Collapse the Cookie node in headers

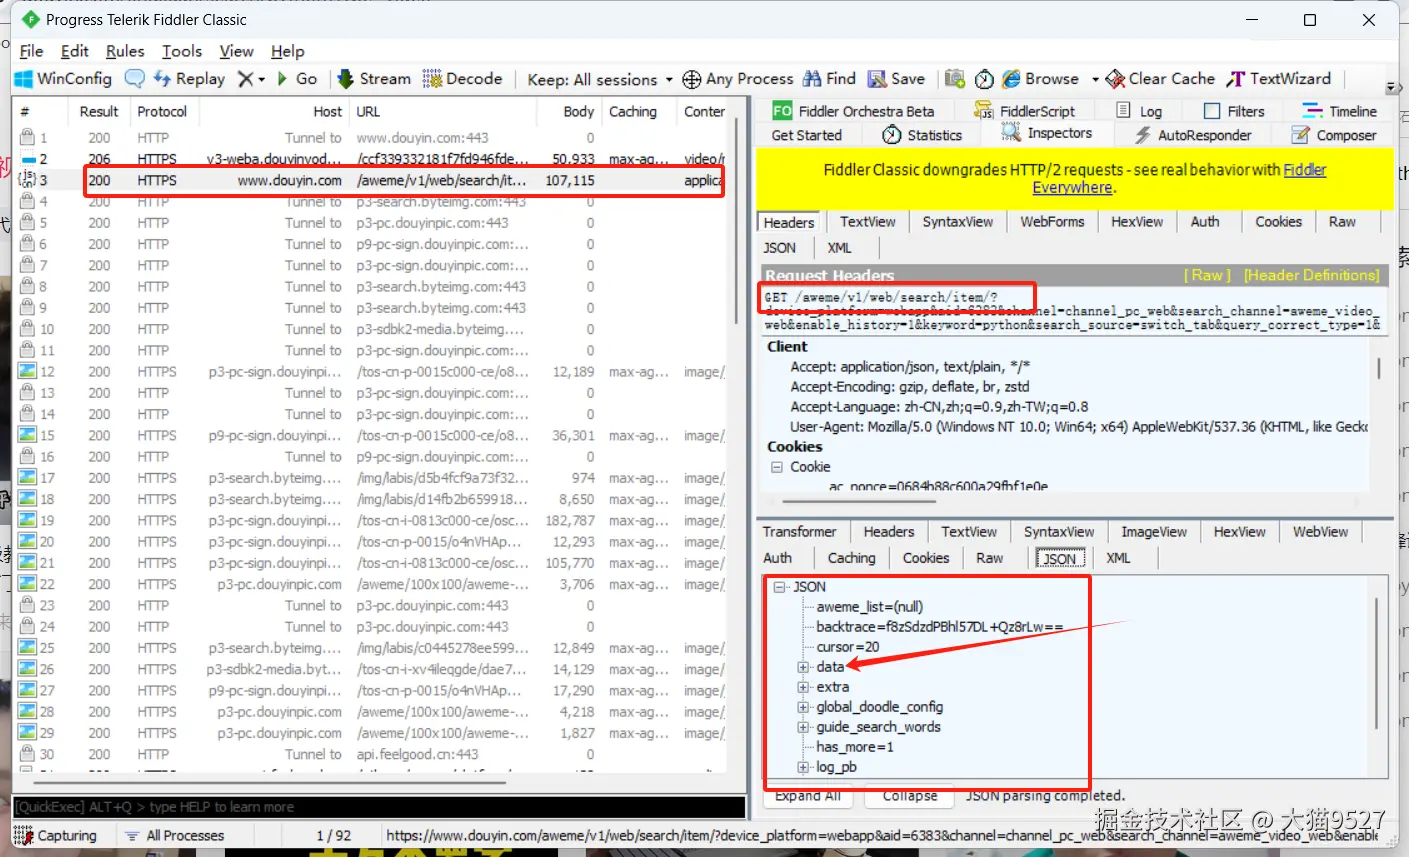coord(776,467)
